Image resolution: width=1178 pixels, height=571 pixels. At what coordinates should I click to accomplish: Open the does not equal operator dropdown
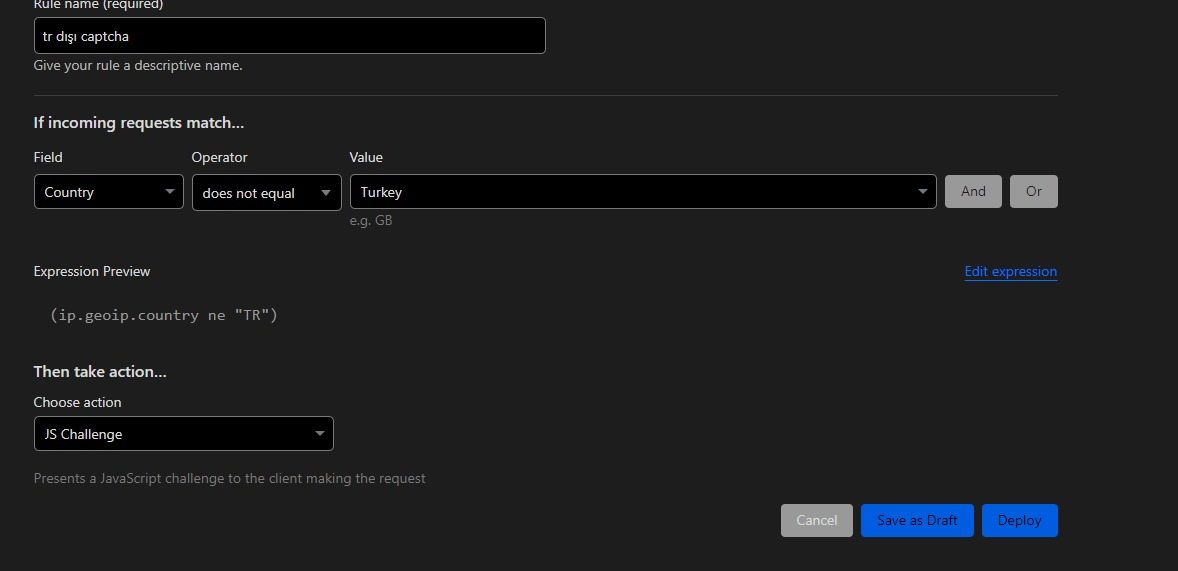coord(267,192)
